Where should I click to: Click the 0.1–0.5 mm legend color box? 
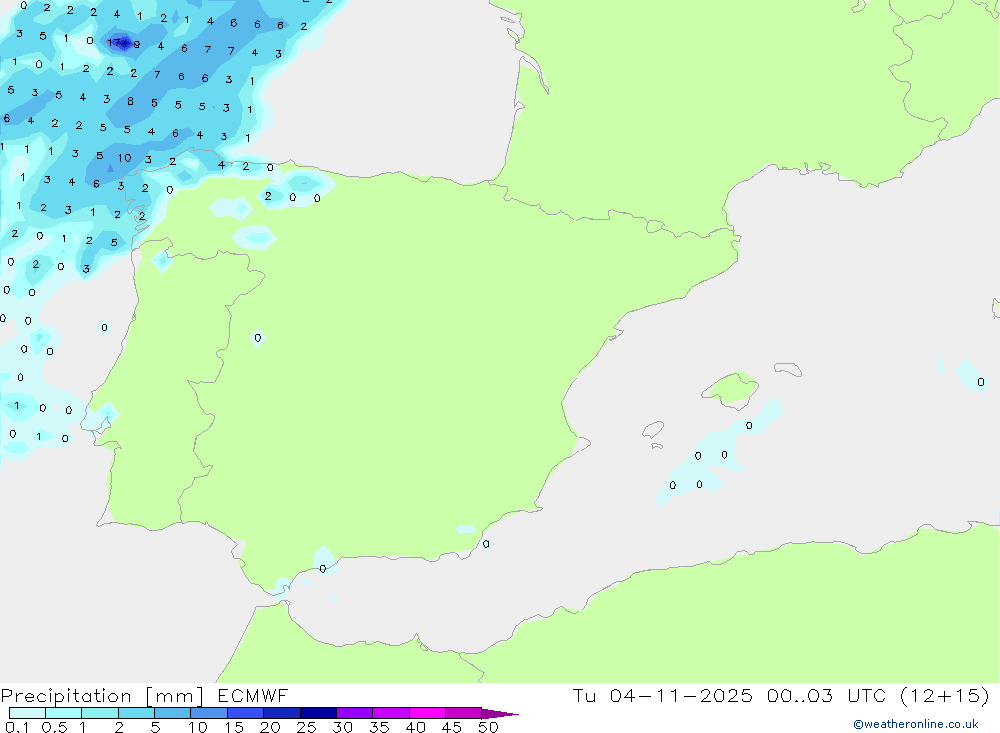click(27, 713)
